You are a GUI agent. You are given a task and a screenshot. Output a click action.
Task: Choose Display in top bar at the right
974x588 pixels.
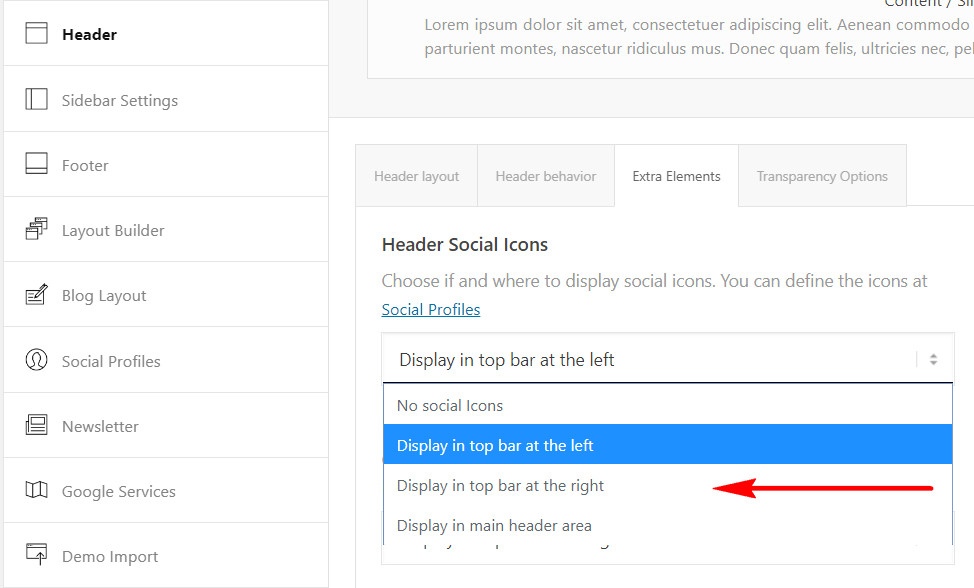coord(668,486)
